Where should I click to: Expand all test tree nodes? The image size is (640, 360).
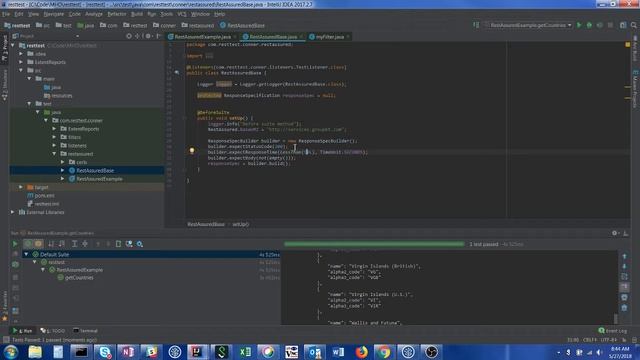click(74, 244)
